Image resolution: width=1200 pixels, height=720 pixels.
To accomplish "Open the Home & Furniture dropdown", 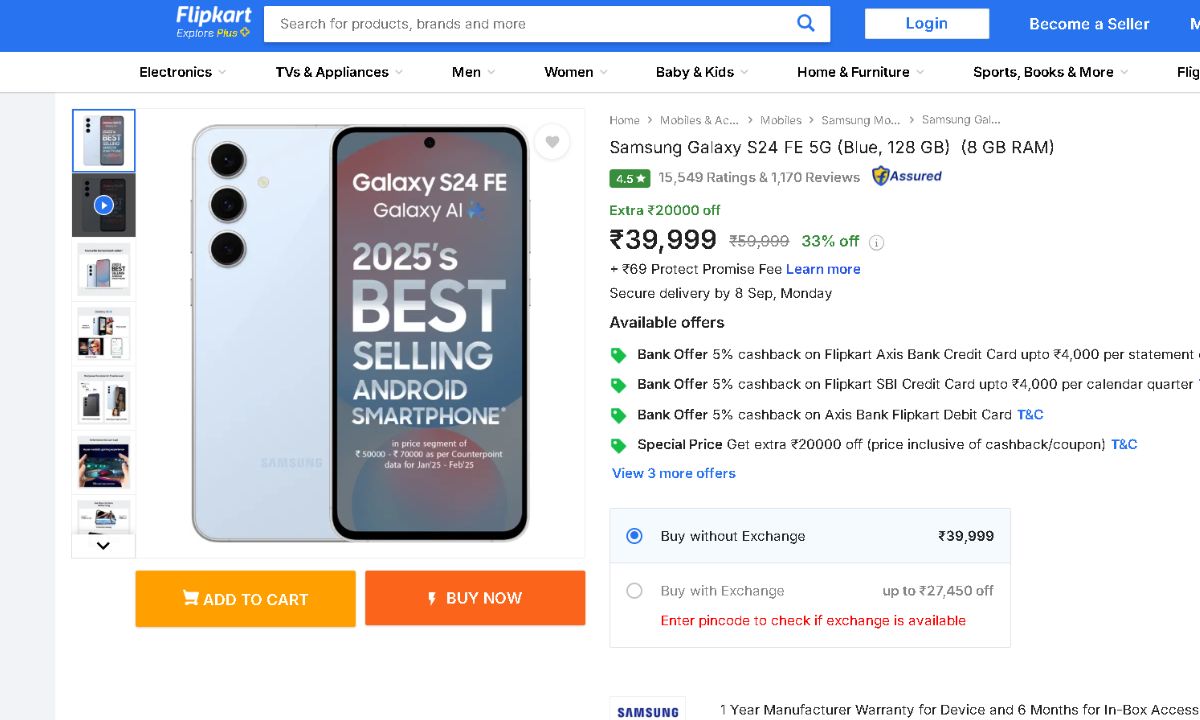I will pos(860,72).
